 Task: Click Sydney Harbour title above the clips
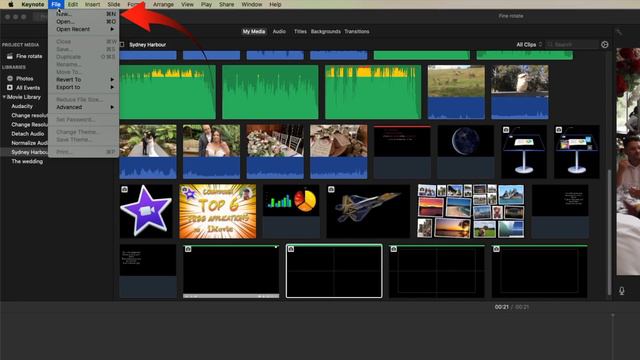[147, 44]
